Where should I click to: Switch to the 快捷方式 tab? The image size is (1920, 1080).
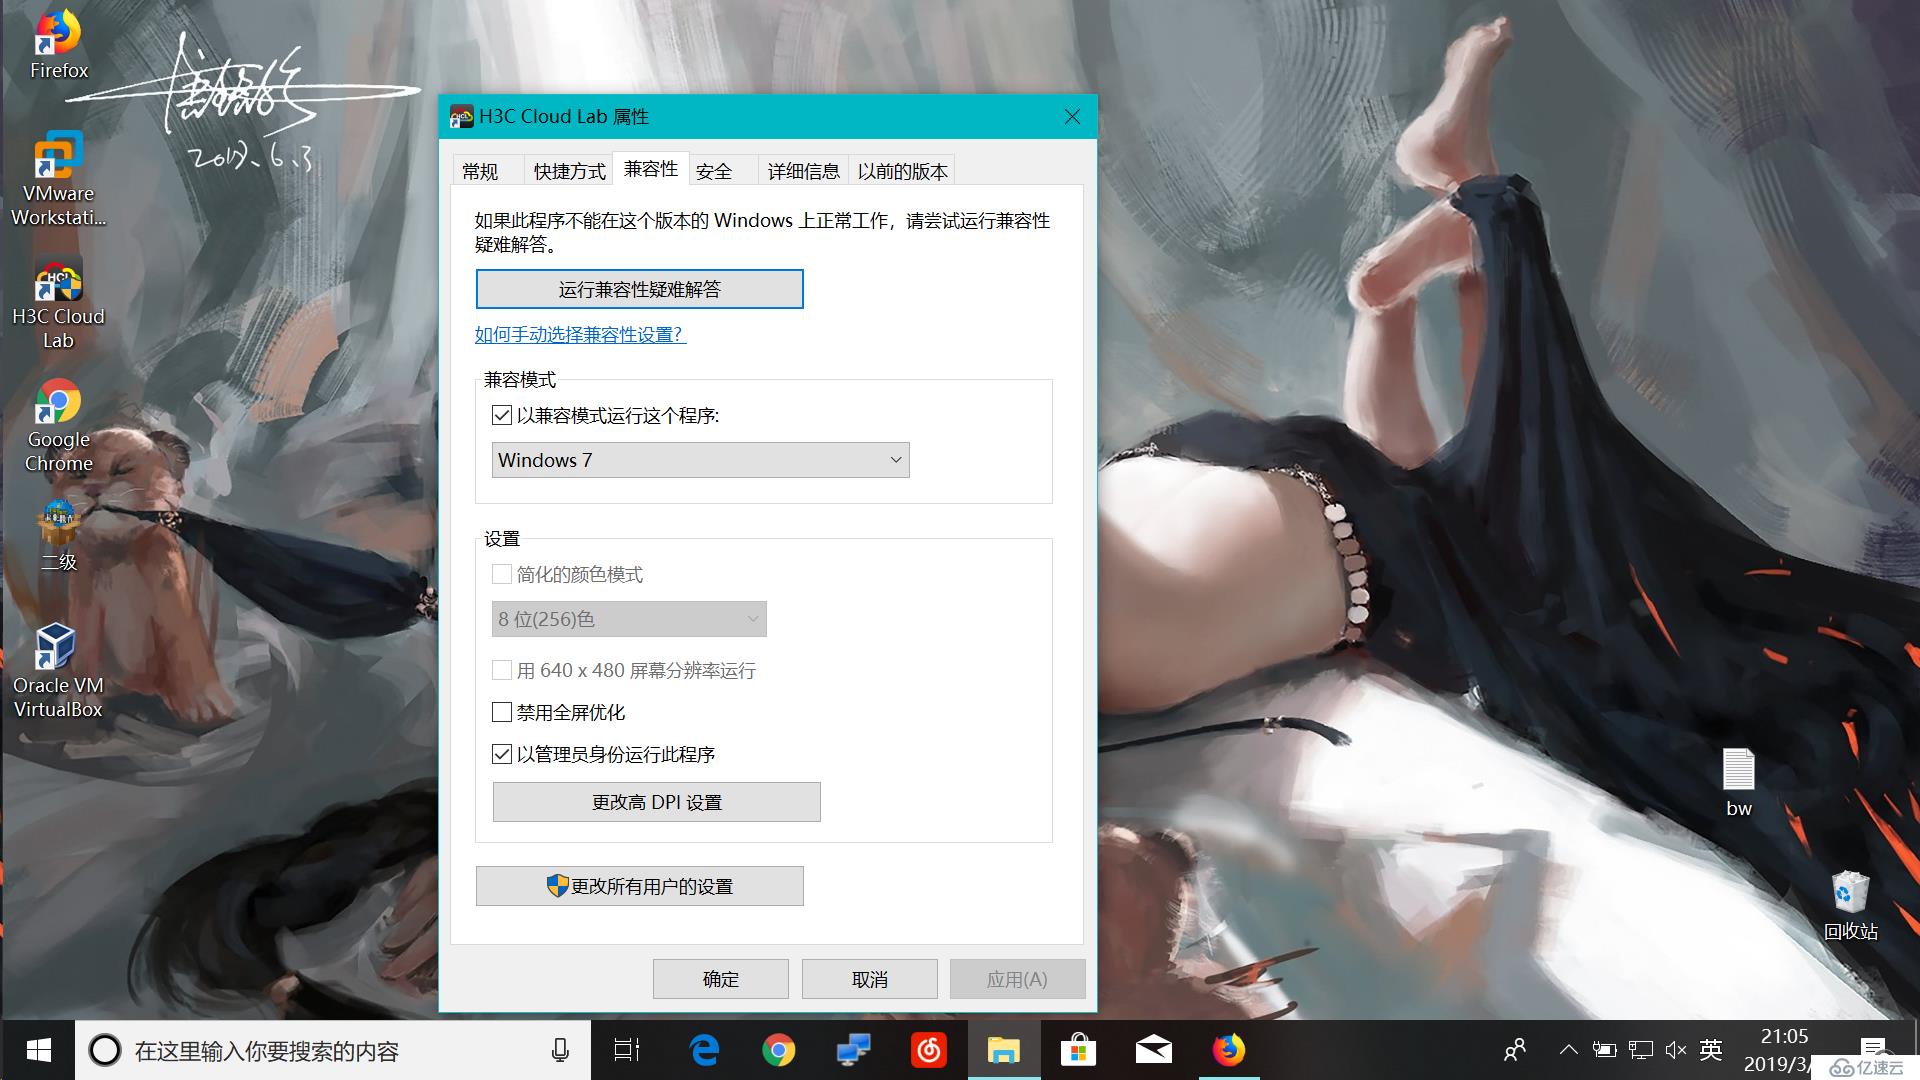point(570,171)
